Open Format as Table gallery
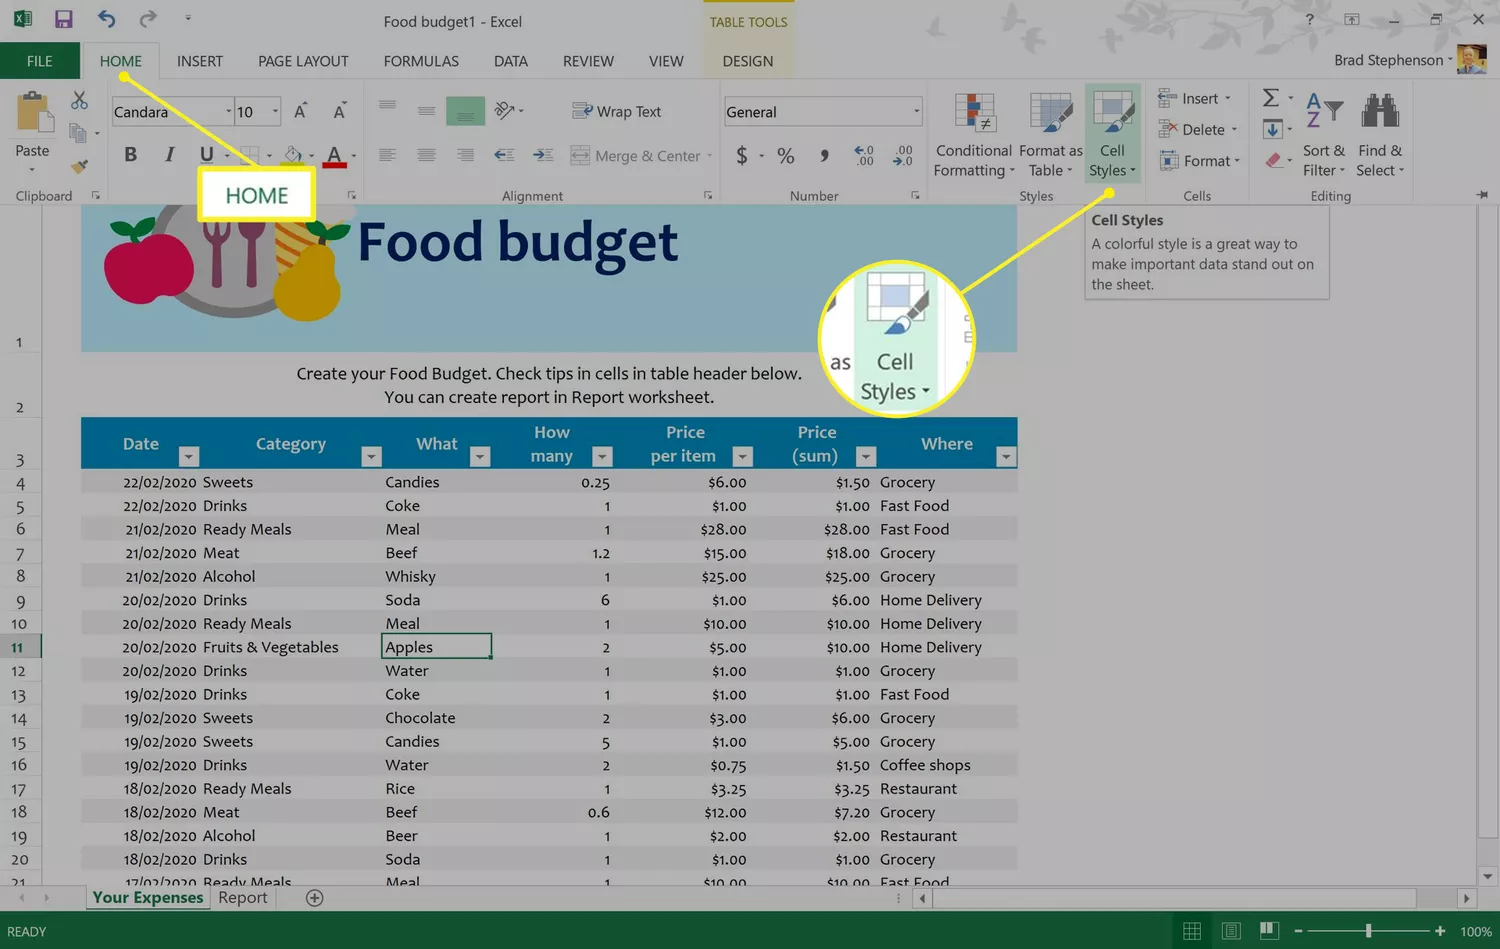This screenshot has height=949, width=1500. (x=1051, y=135)
